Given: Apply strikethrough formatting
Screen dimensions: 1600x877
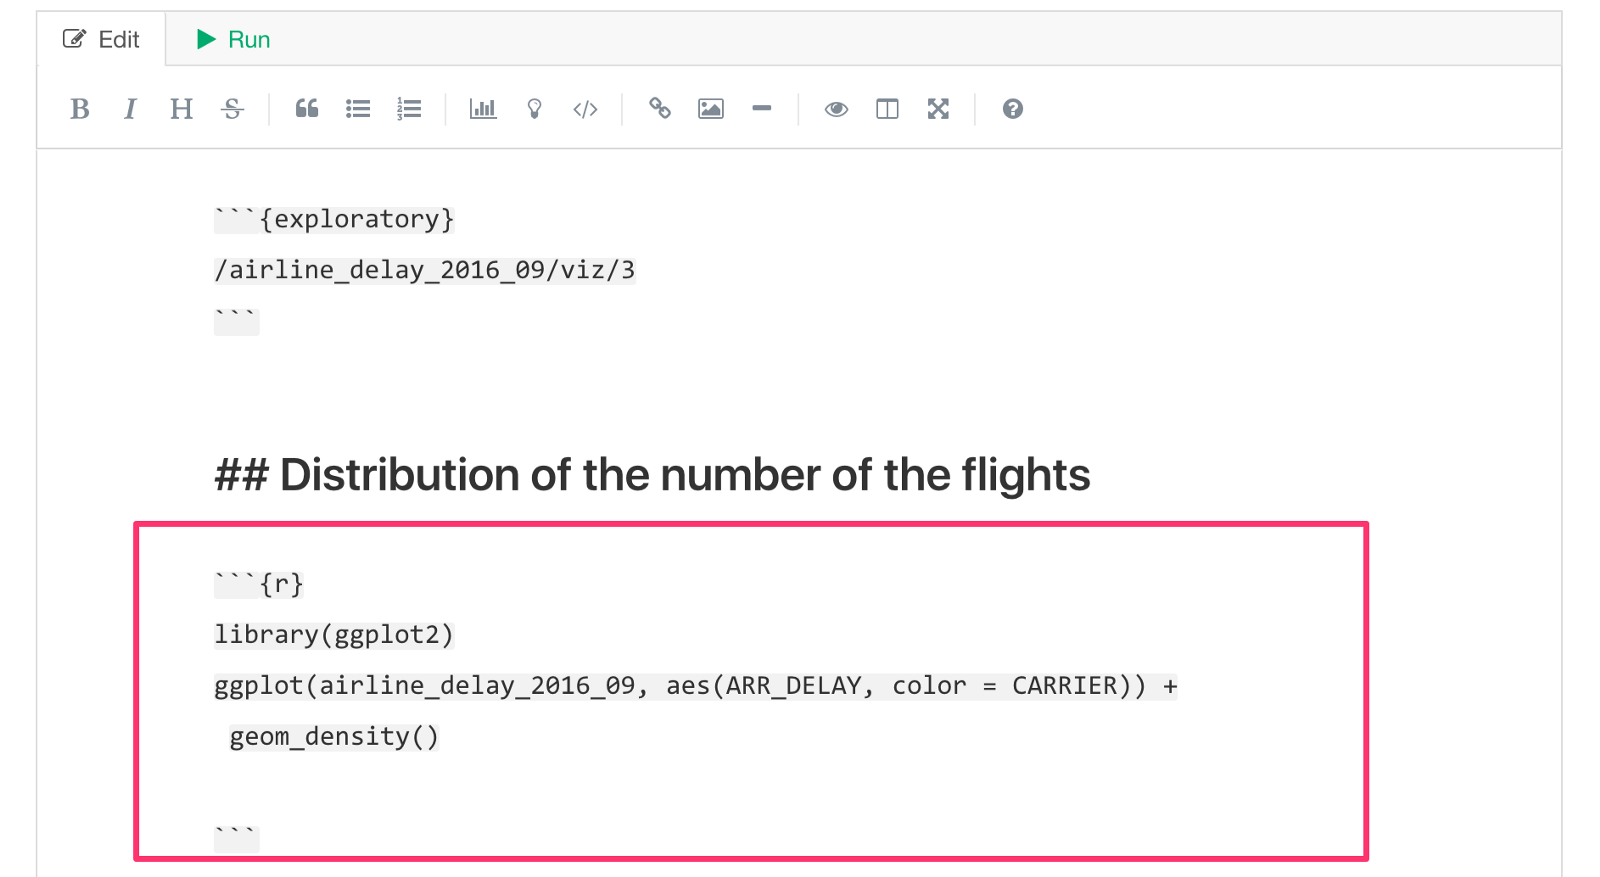Looking at the screenshot, I should tap(232, 109).
